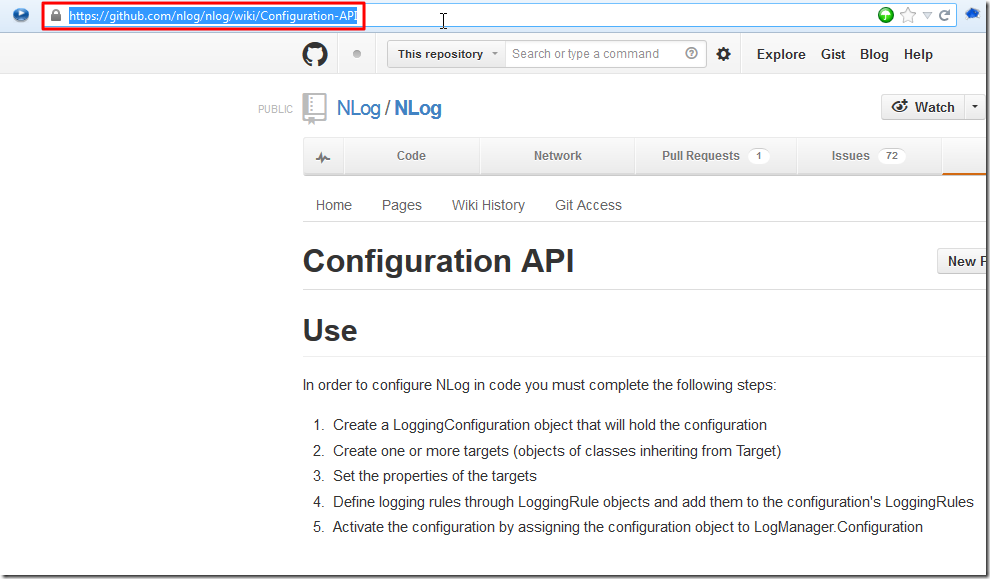The image size is (990, 579).
Task: Click the sentence beginning In order to configure NLog
Action: [540, 385]
